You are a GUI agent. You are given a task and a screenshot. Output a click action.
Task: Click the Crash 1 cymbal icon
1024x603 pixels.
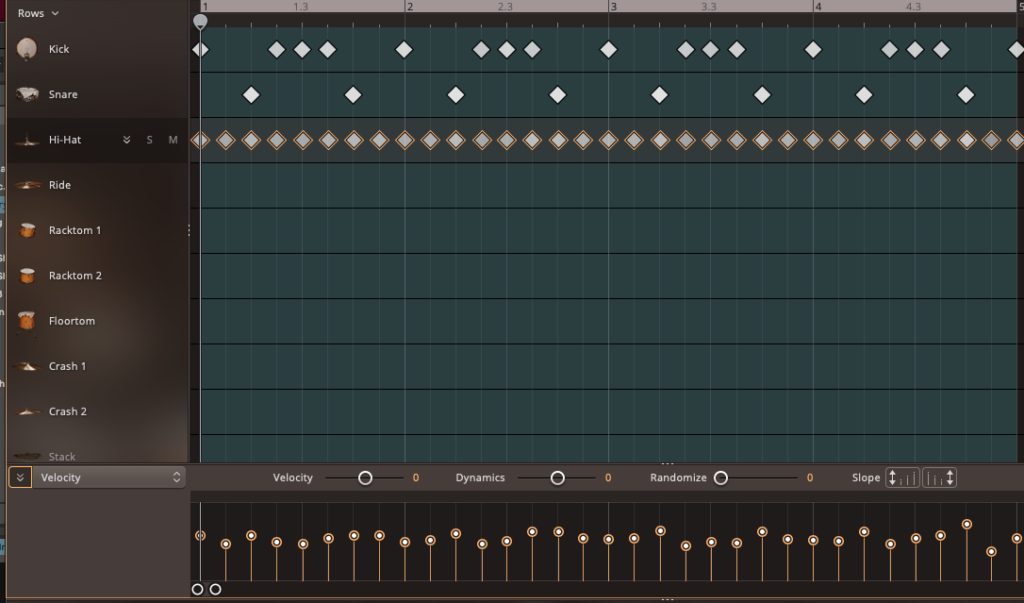28,367
